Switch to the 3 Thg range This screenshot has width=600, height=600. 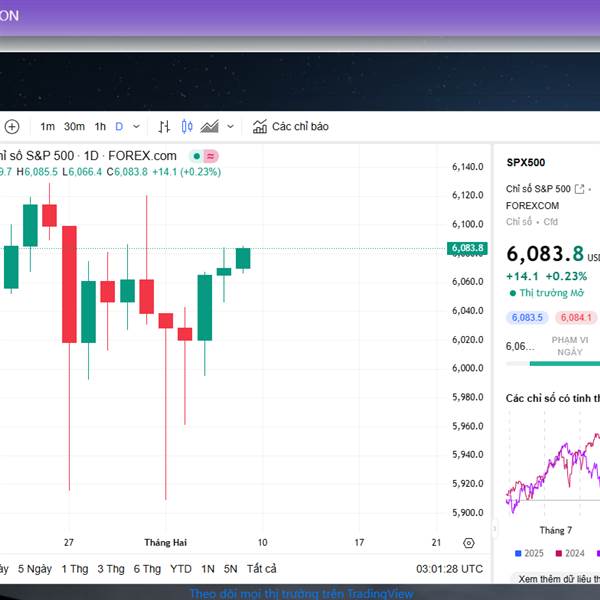(x=111, y=569)
